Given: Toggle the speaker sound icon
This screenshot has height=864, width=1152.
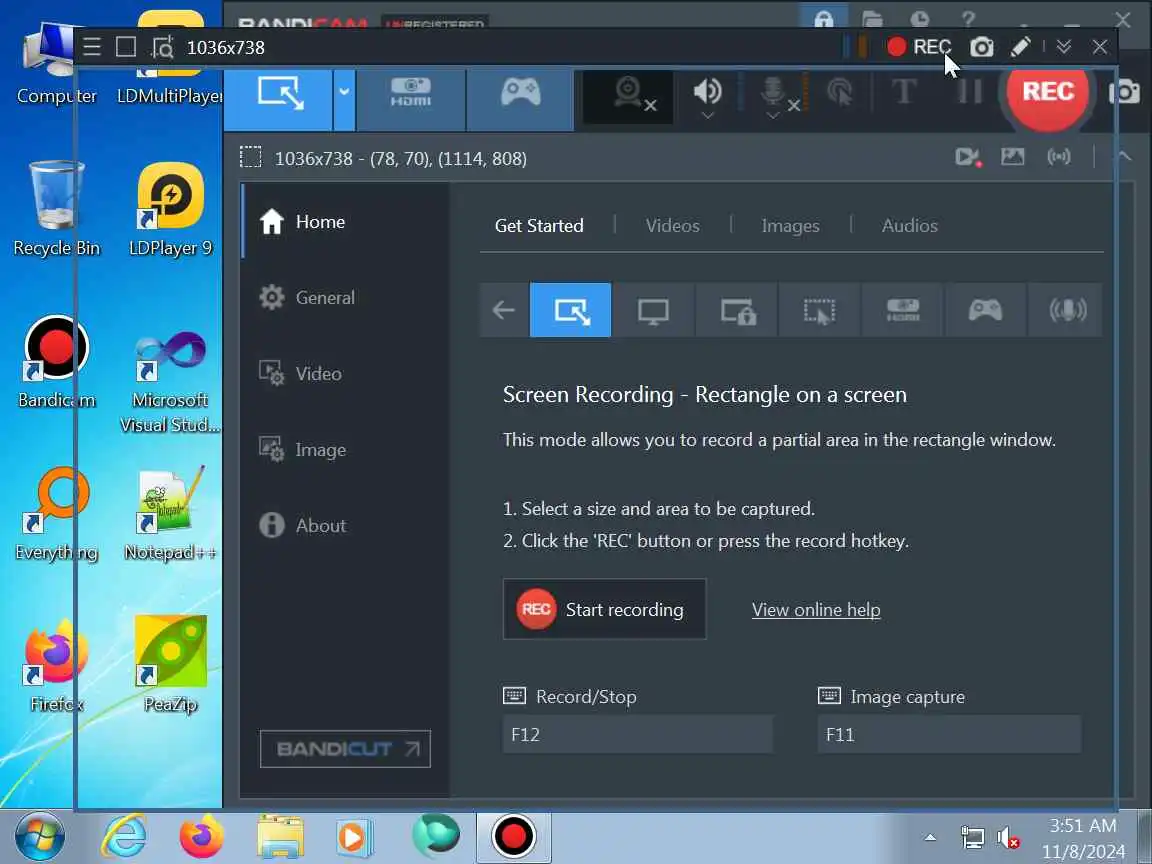Looking at the screenshot, I should coord(708,90).
